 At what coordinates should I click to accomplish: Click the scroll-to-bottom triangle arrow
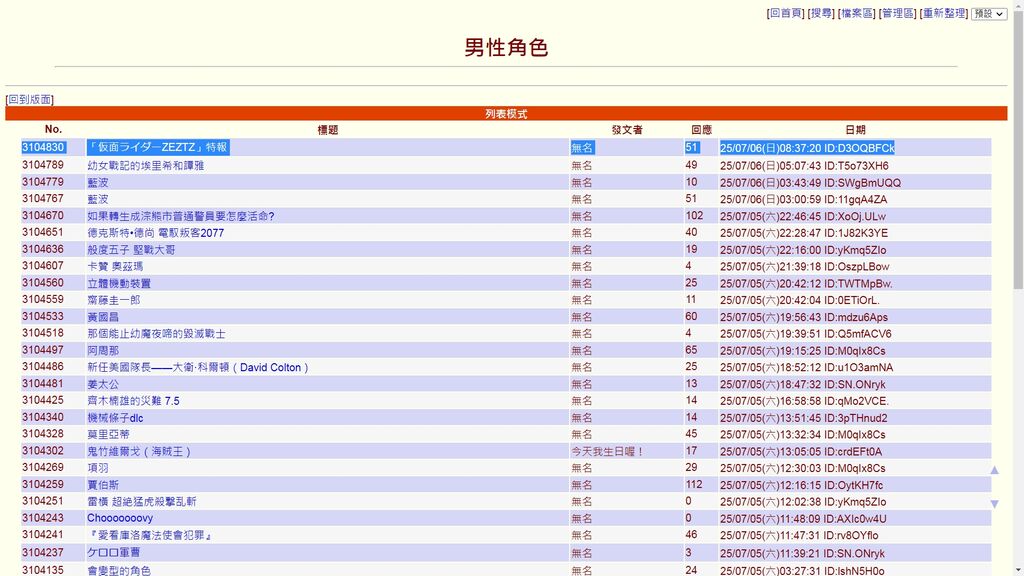coord(994,504)
